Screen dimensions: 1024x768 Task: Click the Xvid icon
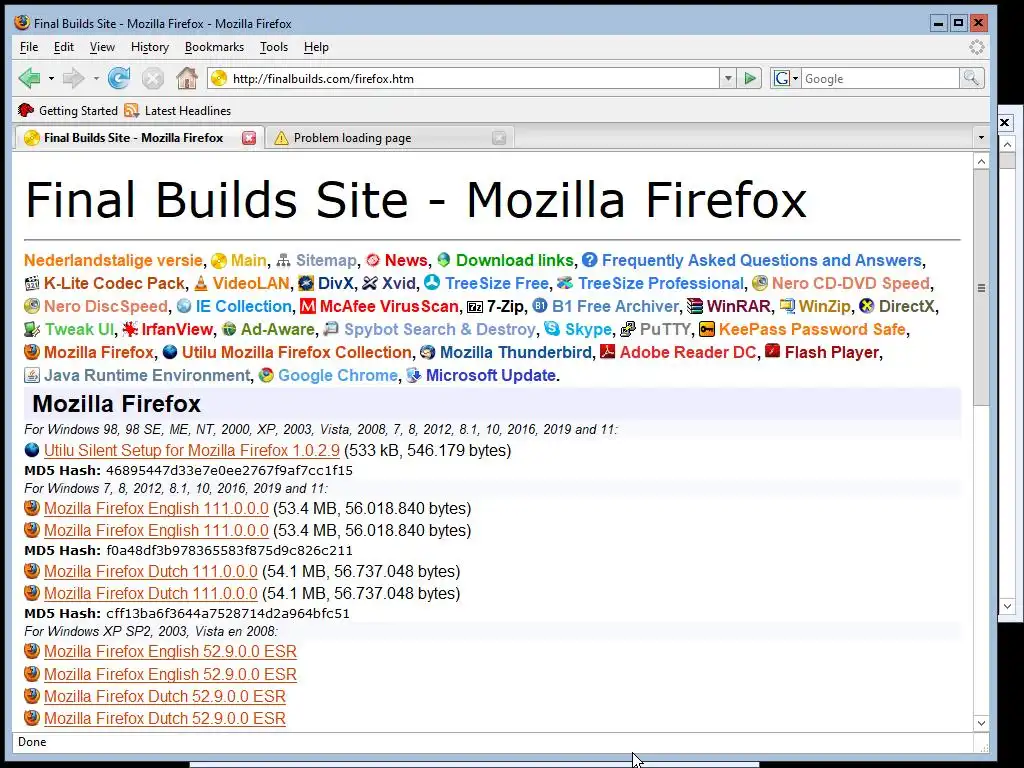click(370, 283)
